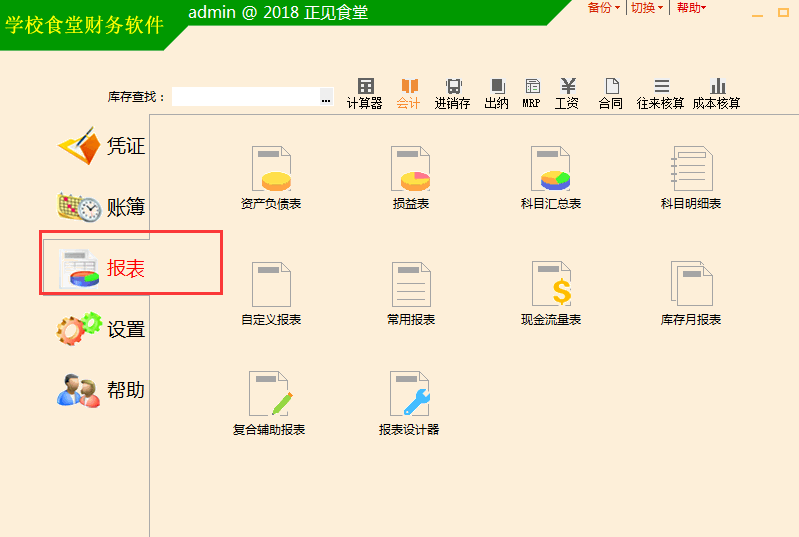Viewport: 799px width, 537px height.
Task: Switch to the 出纳 module
Action: [x=496, y=94]
